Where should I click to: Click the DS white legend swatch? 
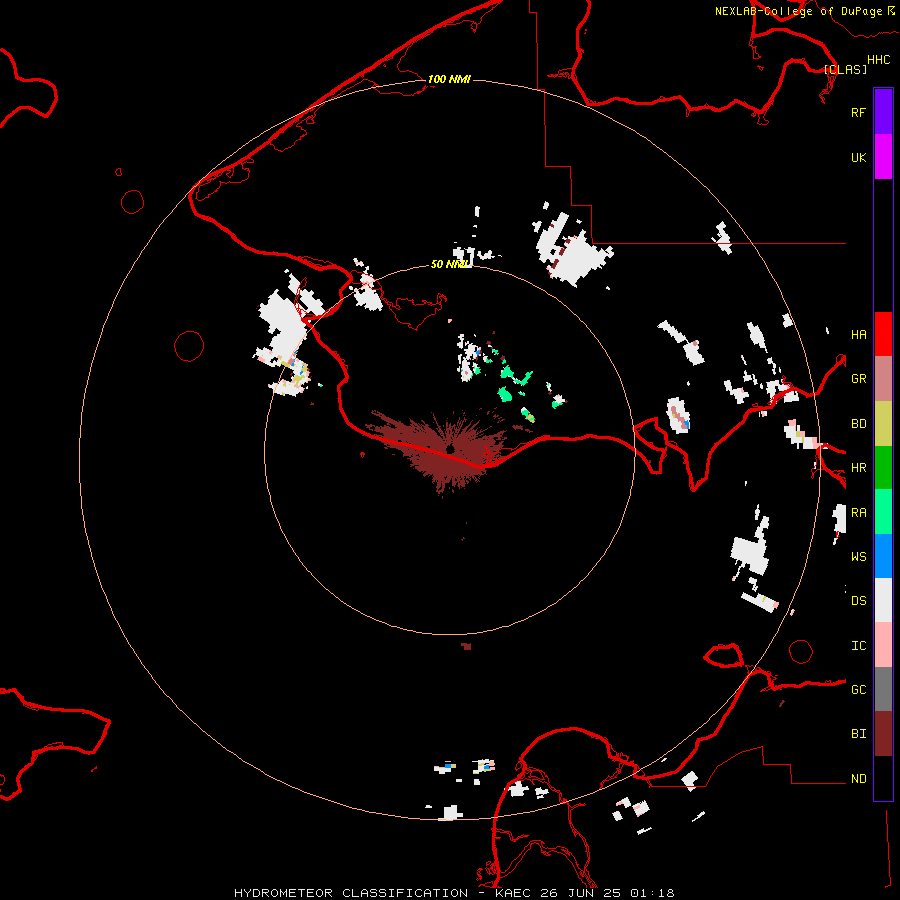pyautogui.click(x=883, y=600)
